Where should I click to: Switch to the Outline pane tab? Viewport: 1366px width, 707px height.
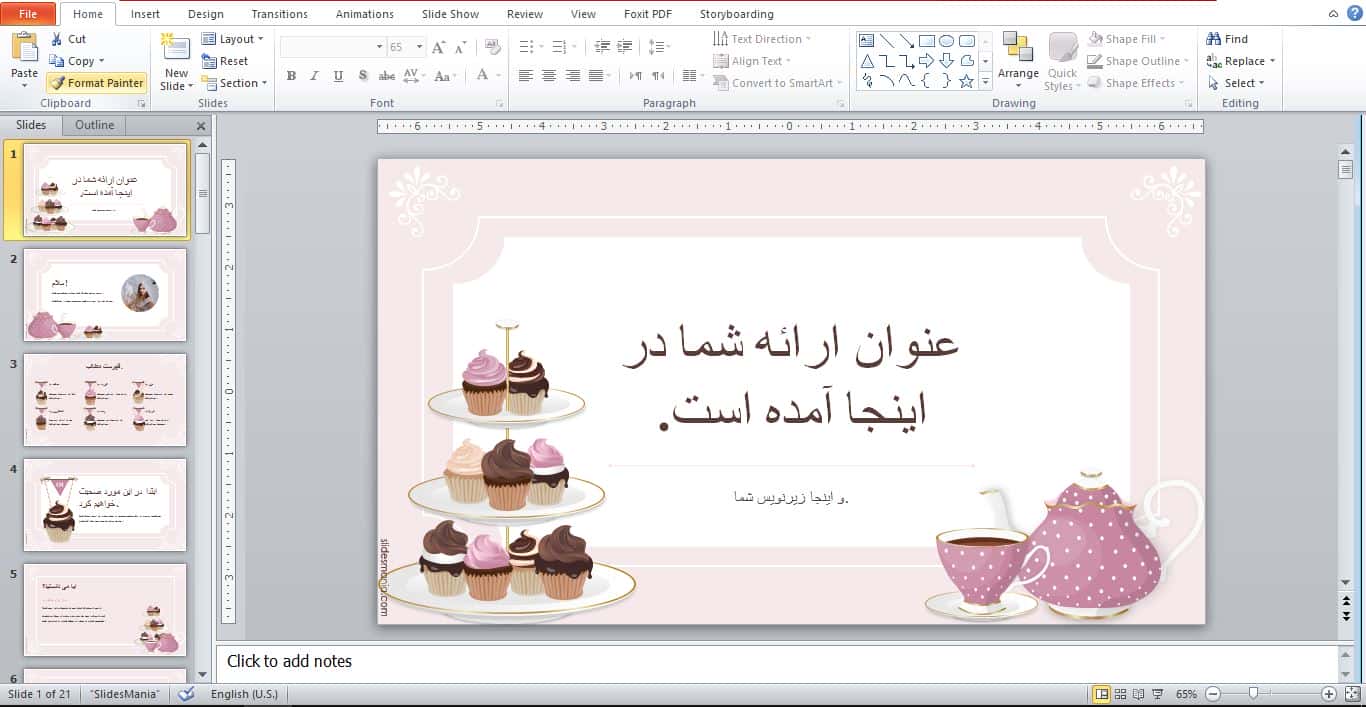coord(95,125)
